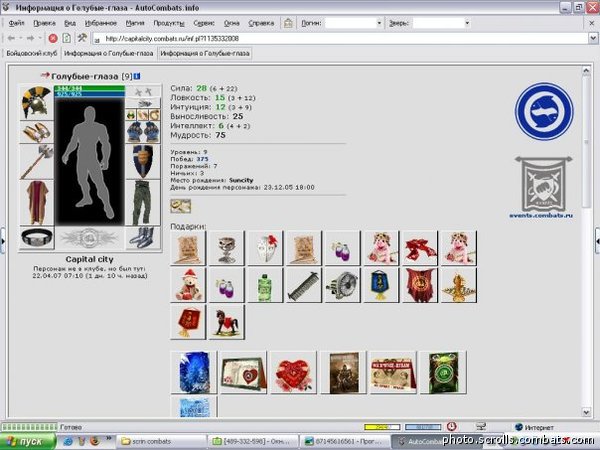Open the tools hammer icon in toolbar
This screenshot has height=450, width=600.
point(82,38)
